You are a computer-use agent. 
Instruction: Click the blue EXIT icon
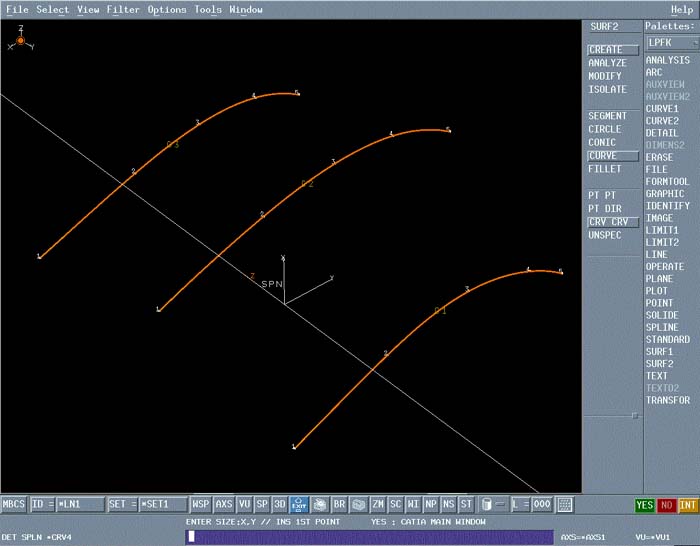tap(299, 504)
